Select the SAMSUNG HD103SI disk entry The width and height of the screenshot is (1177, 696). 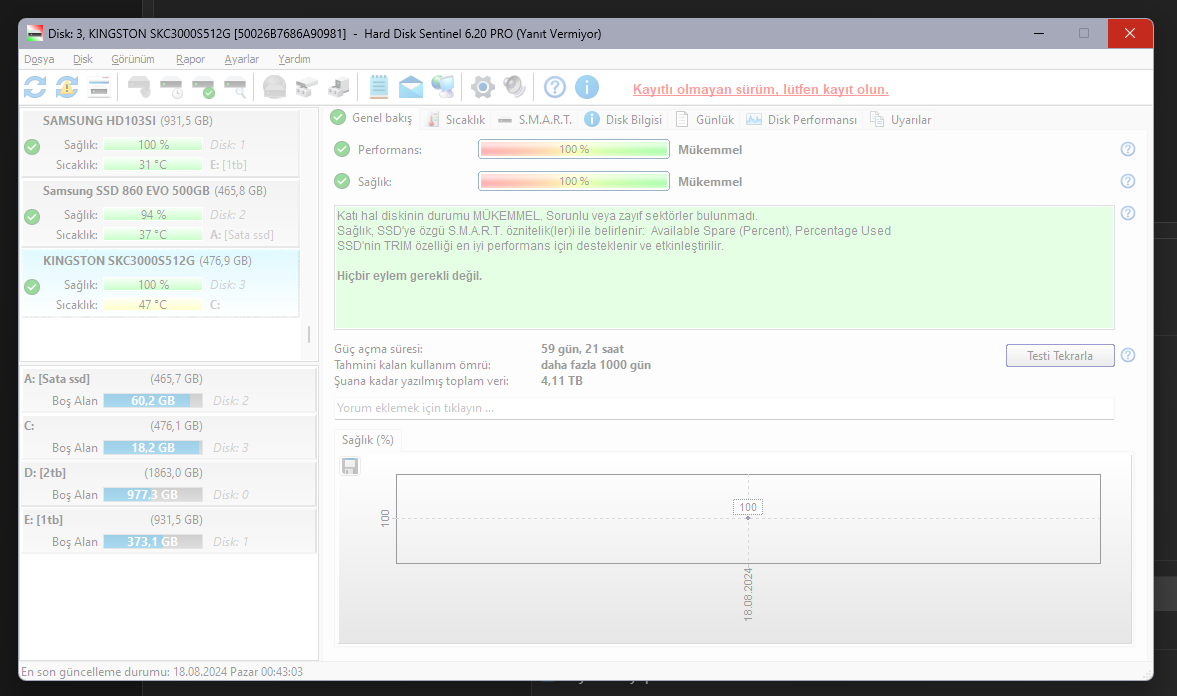[x=160, y=143]
